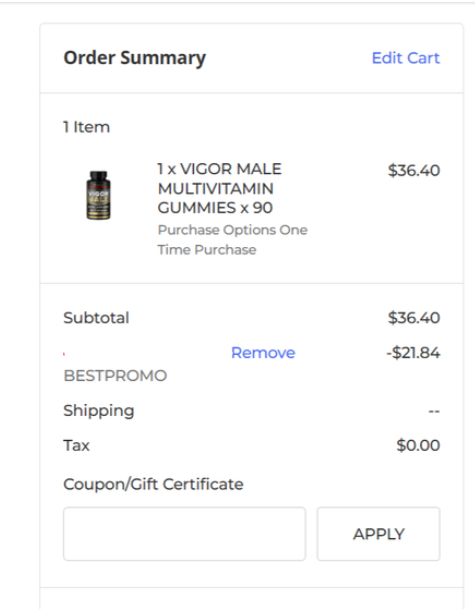Click the product line price $36.40
This screenshot has width=475, height=609.
(414, 171)
